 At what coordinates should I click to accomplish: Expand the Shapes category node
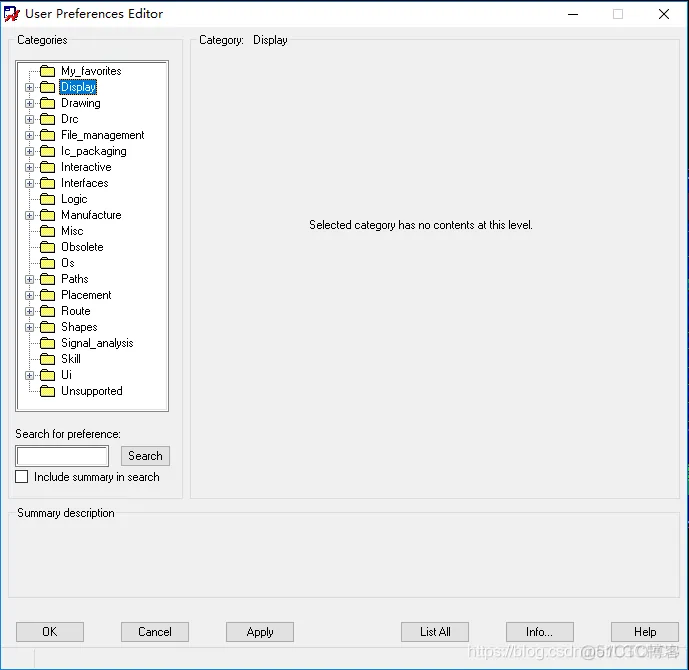(29, 327)
